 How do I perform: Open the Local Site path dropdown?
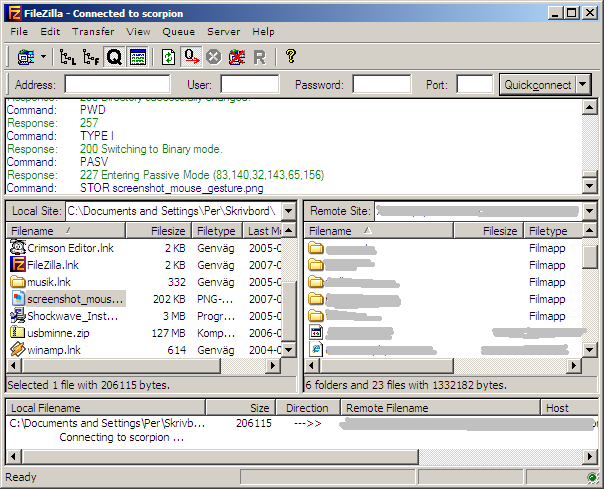[288, 211]
